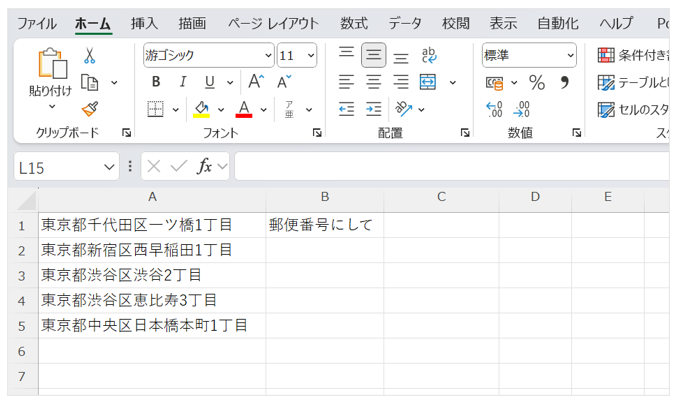Click the cut (scissors) icon
The height and width of the screenshot is (404, 678).
(x=89, y=56)
